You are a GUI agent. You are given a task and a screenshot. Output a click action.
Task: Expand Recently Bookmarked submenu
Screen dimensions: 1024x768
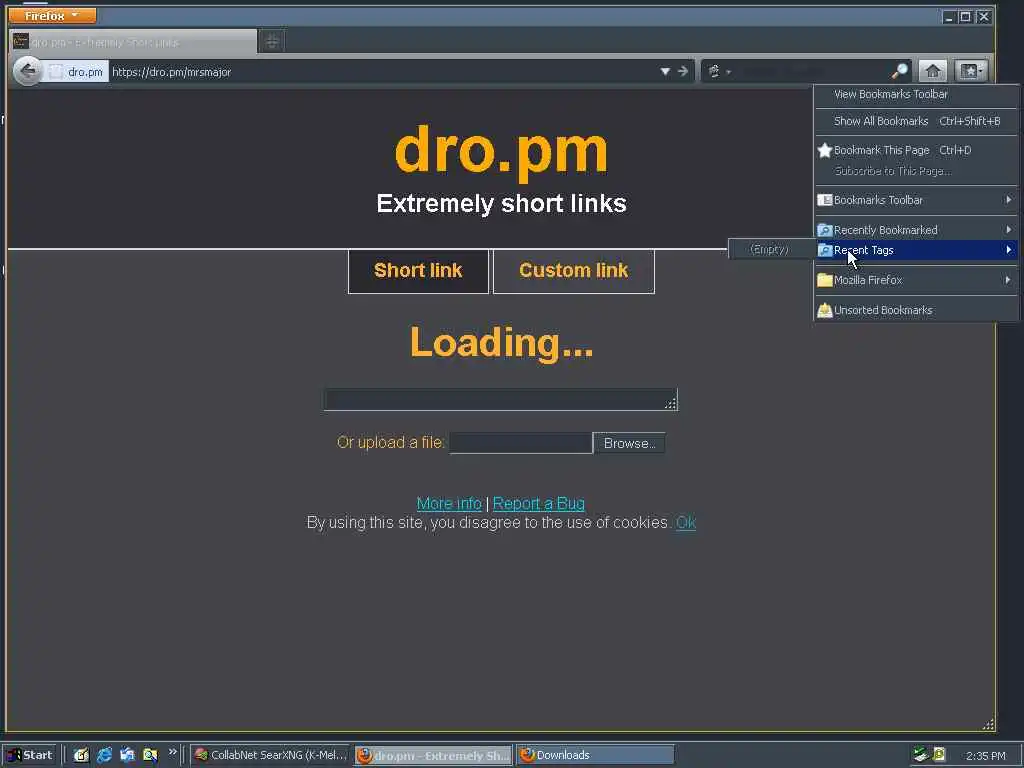[916, 230]
